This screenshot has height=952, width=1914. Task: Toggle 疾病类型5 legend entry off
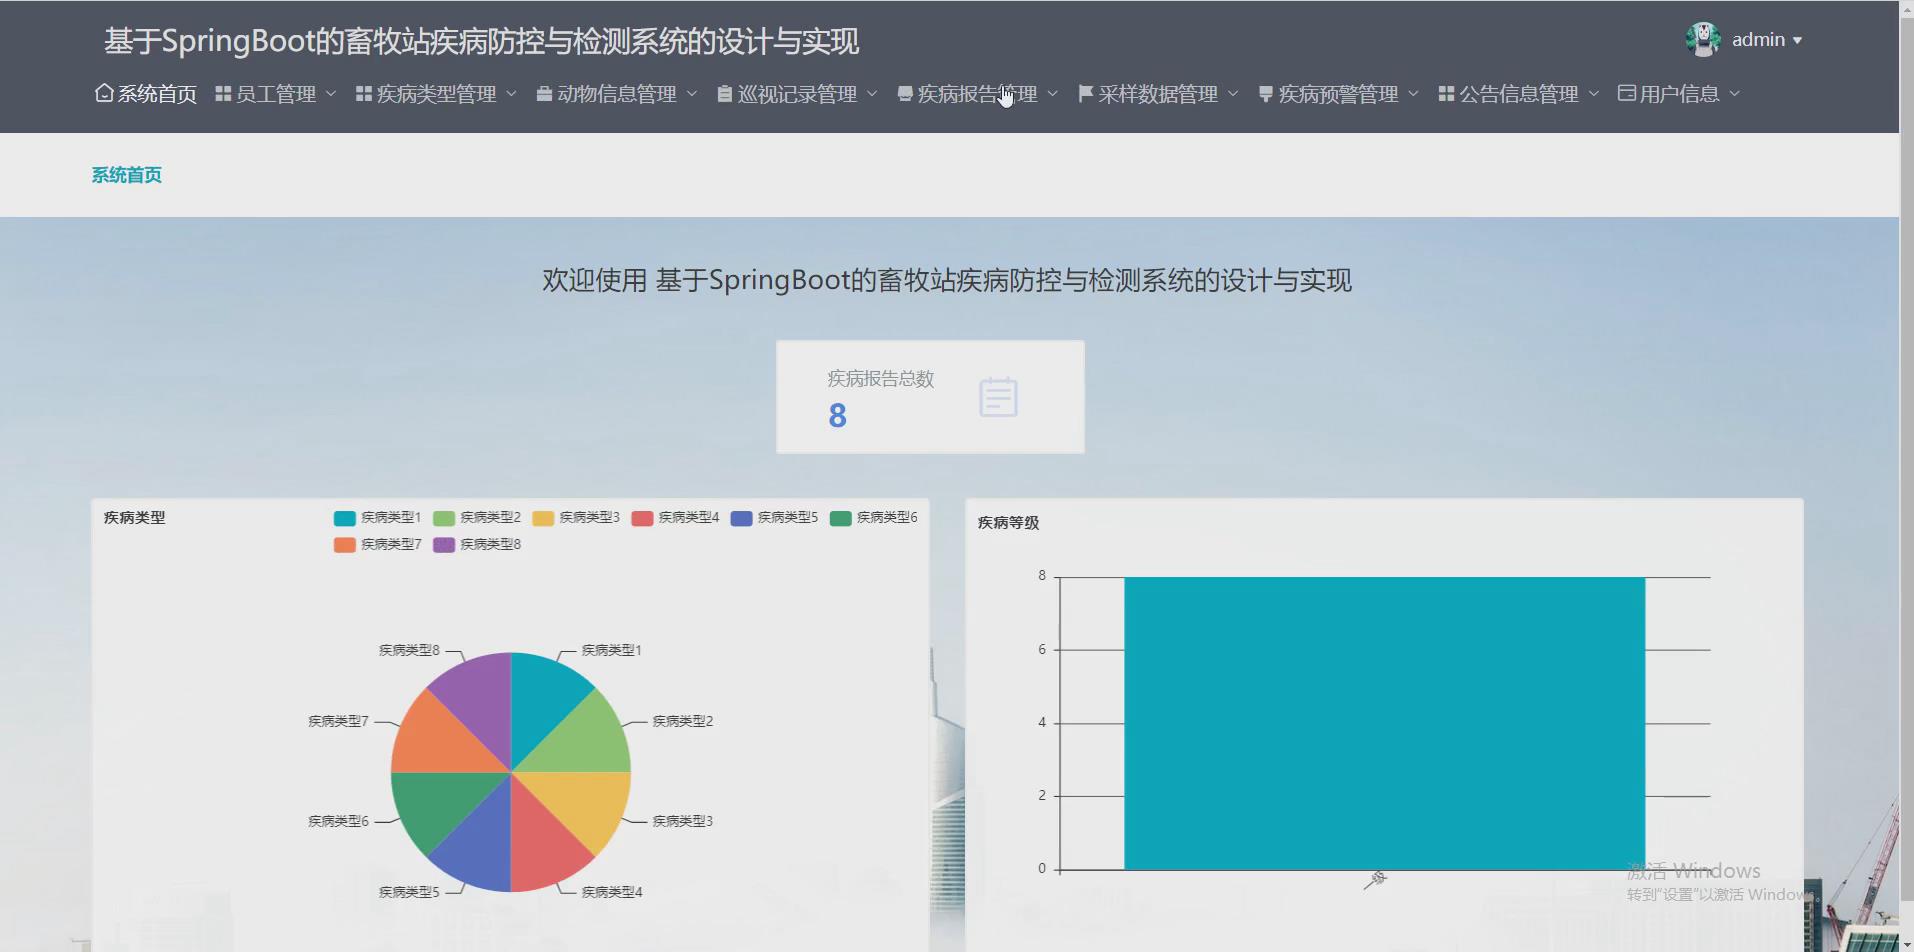click(777, 517)
